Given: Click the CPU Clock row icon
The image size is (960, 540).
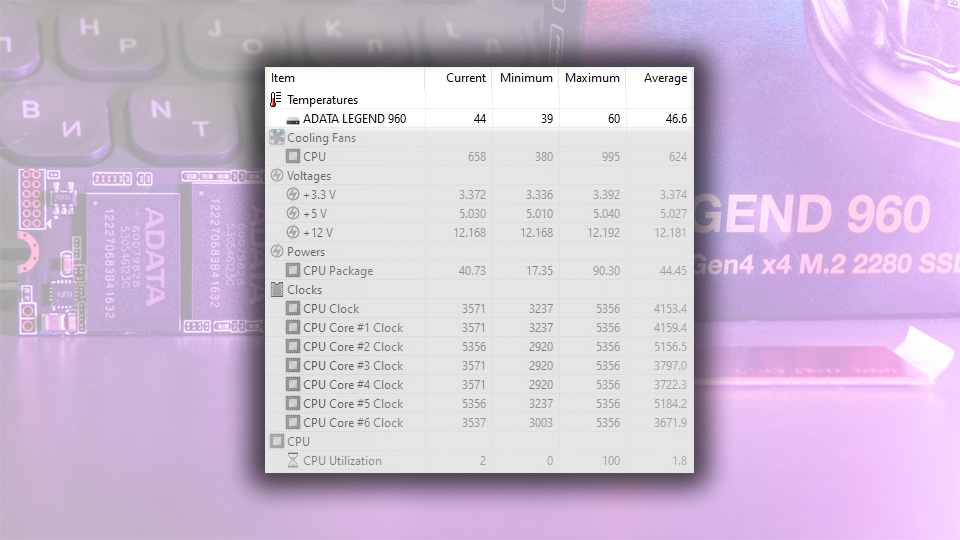Looking at the screenshot, I should pyautogui.click(x=293, y=308).
